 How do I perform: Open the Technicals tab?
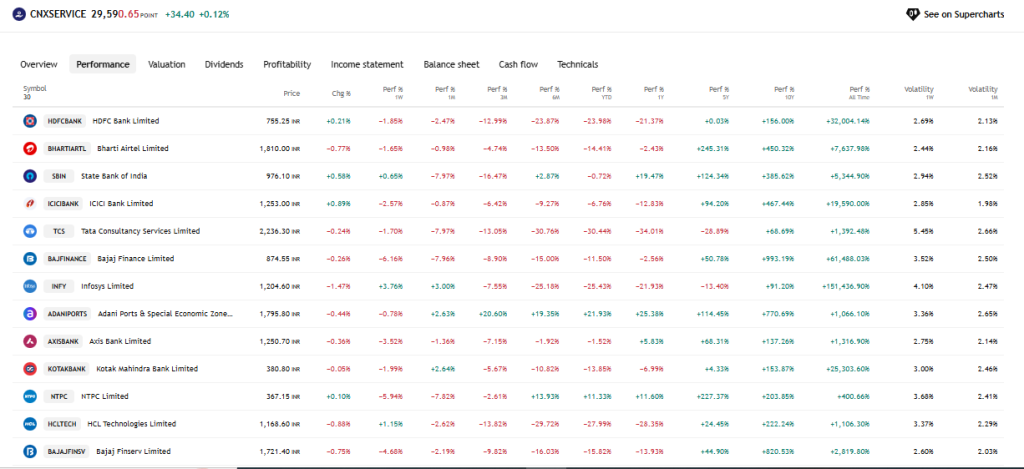point(577,64)
